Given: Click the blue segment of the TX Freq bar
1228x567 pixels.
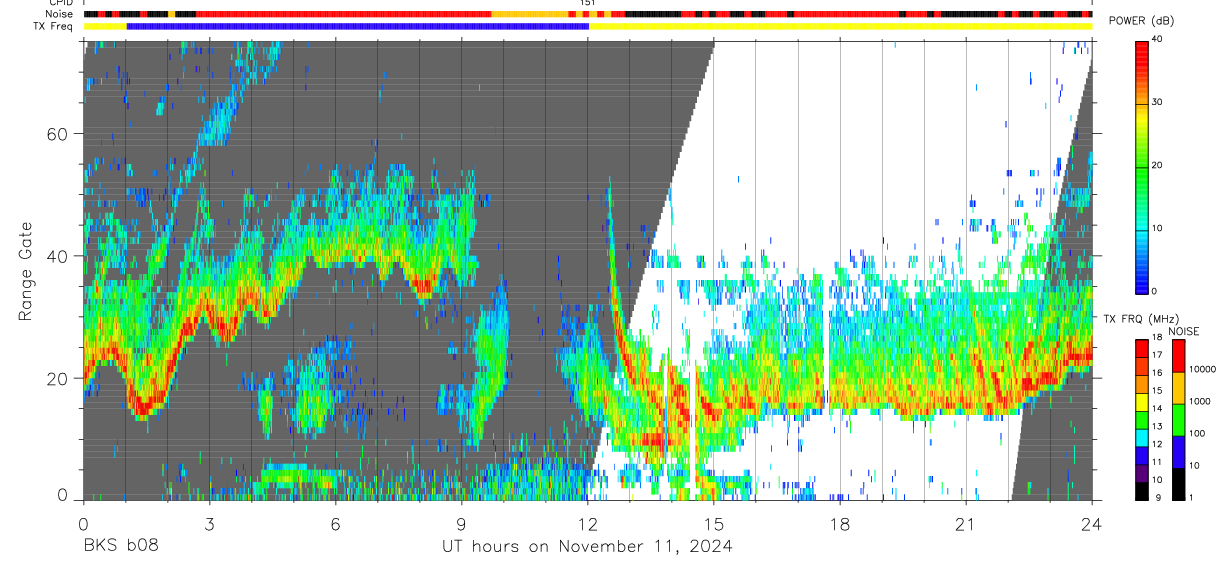Looking at the screenshot, I should coord(358,26).
